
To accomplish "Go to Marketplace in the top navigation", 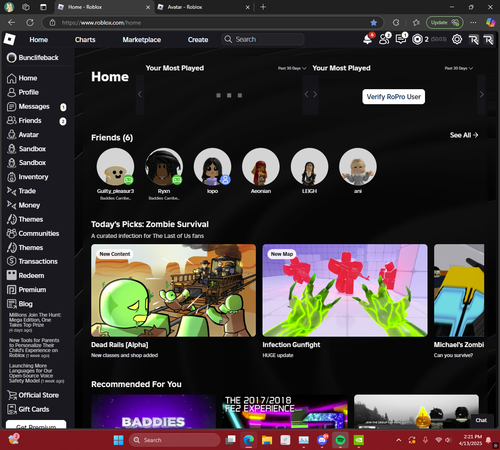I will pyautogui.click(x=142, y=40).
